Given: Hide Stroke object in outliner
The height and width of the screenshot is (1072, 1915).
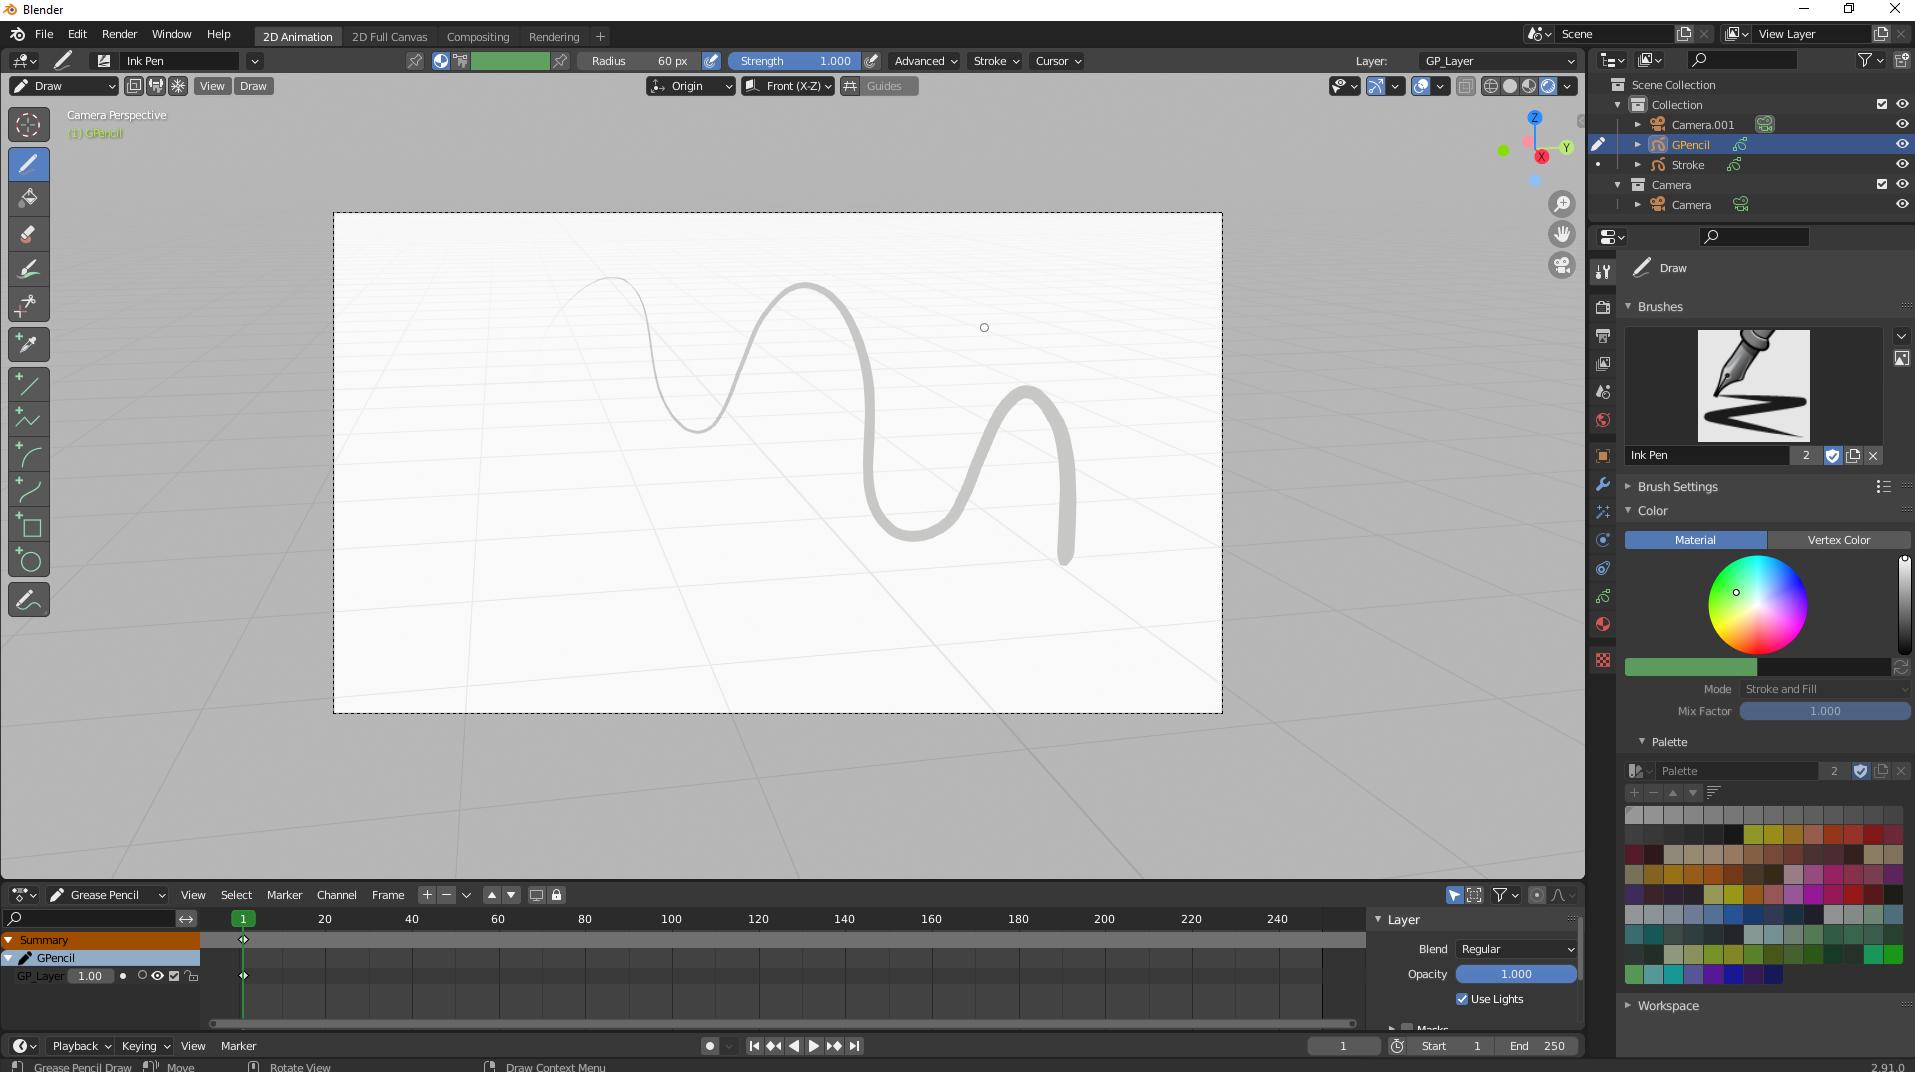Looking at the screenshot, I should point(1901,165).
